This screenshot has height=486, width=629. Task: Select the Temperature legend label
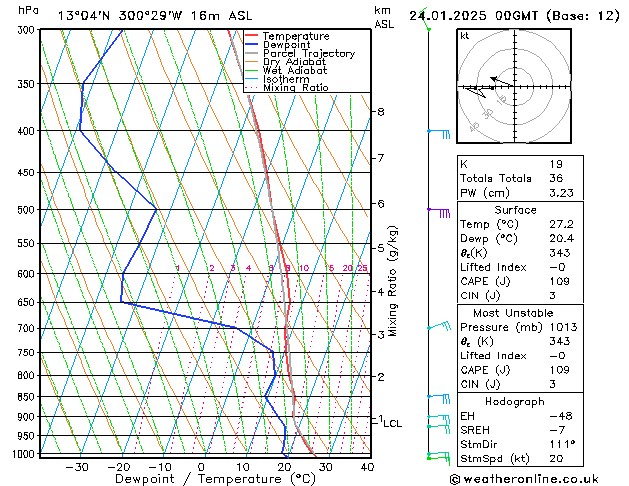pyautogui.click(x=296, y=36)
